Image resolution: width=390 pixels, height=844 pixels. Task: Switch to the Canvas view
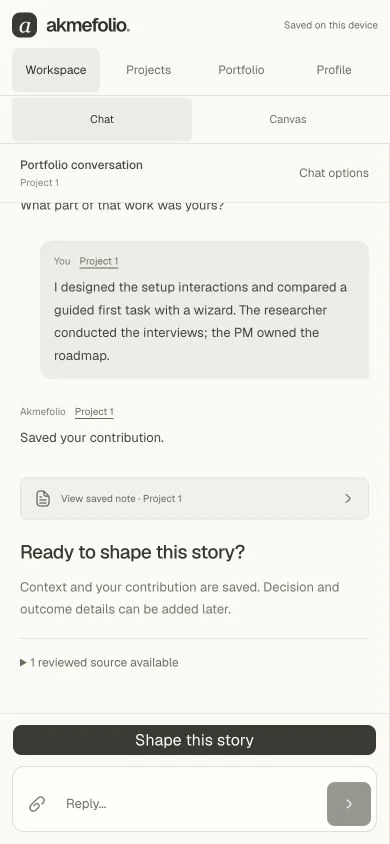click(288, 119)
